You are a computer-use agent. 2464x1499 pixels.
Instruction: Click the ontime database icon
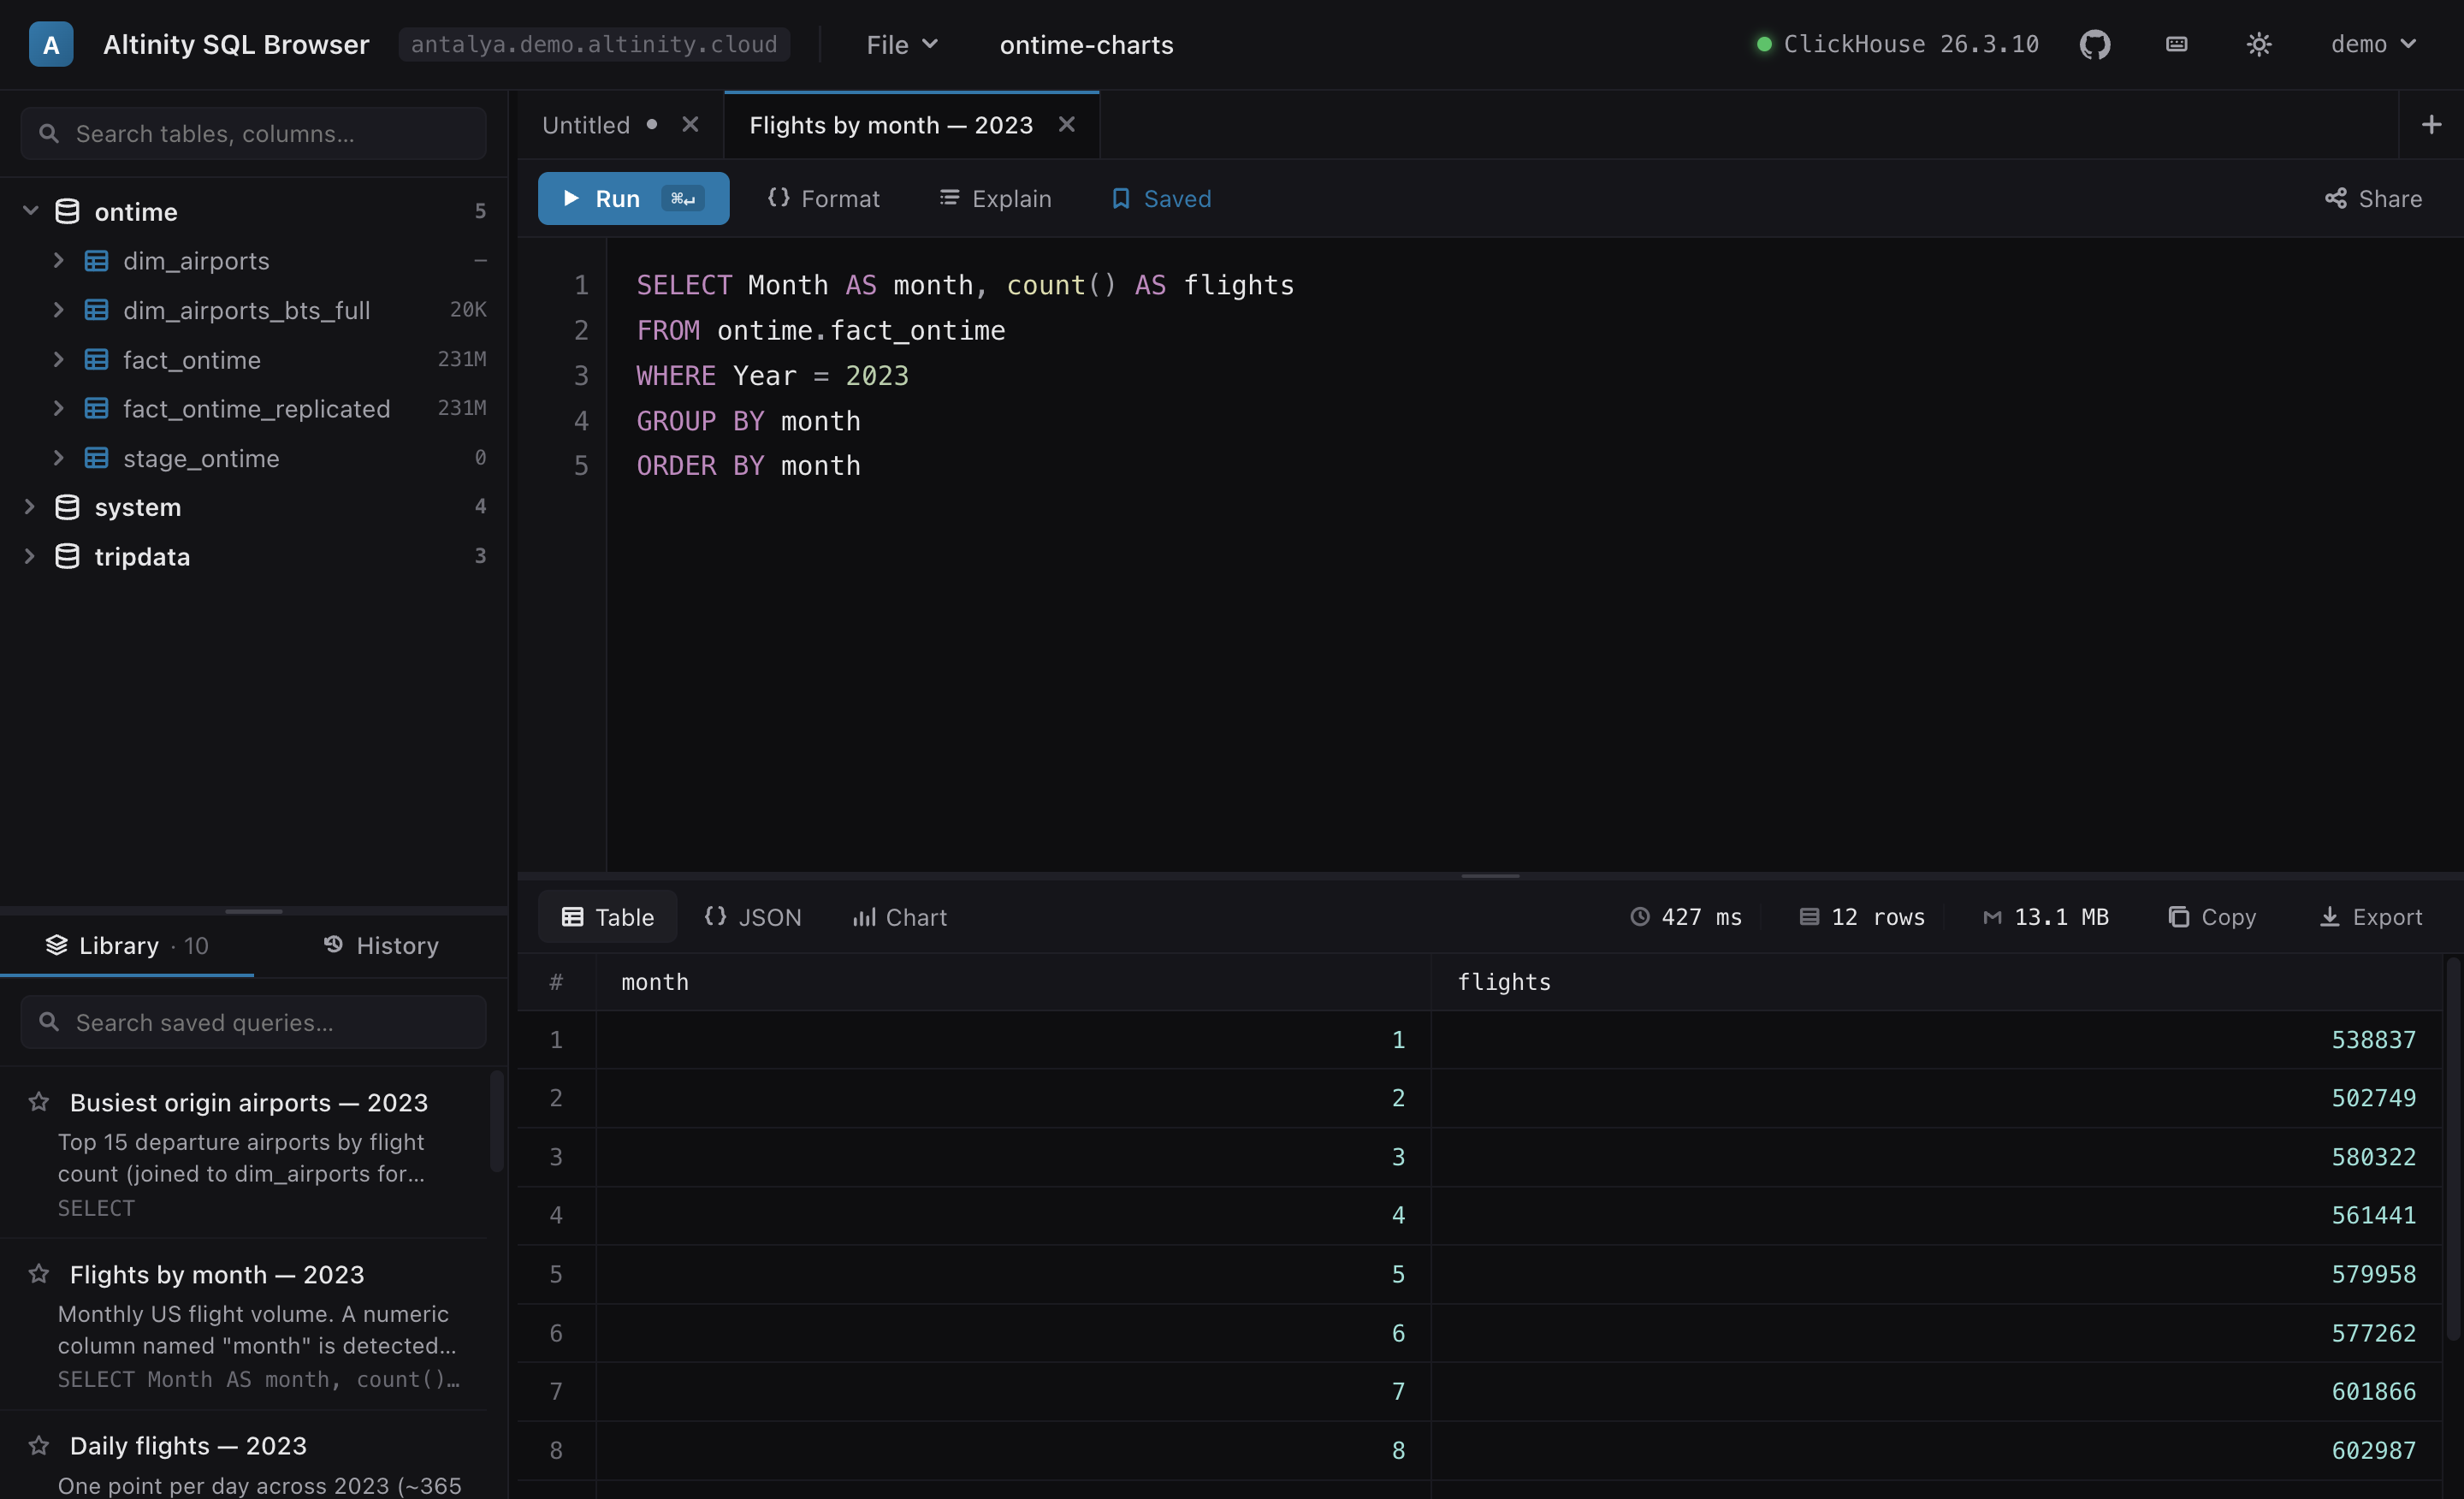click(67, 211)
